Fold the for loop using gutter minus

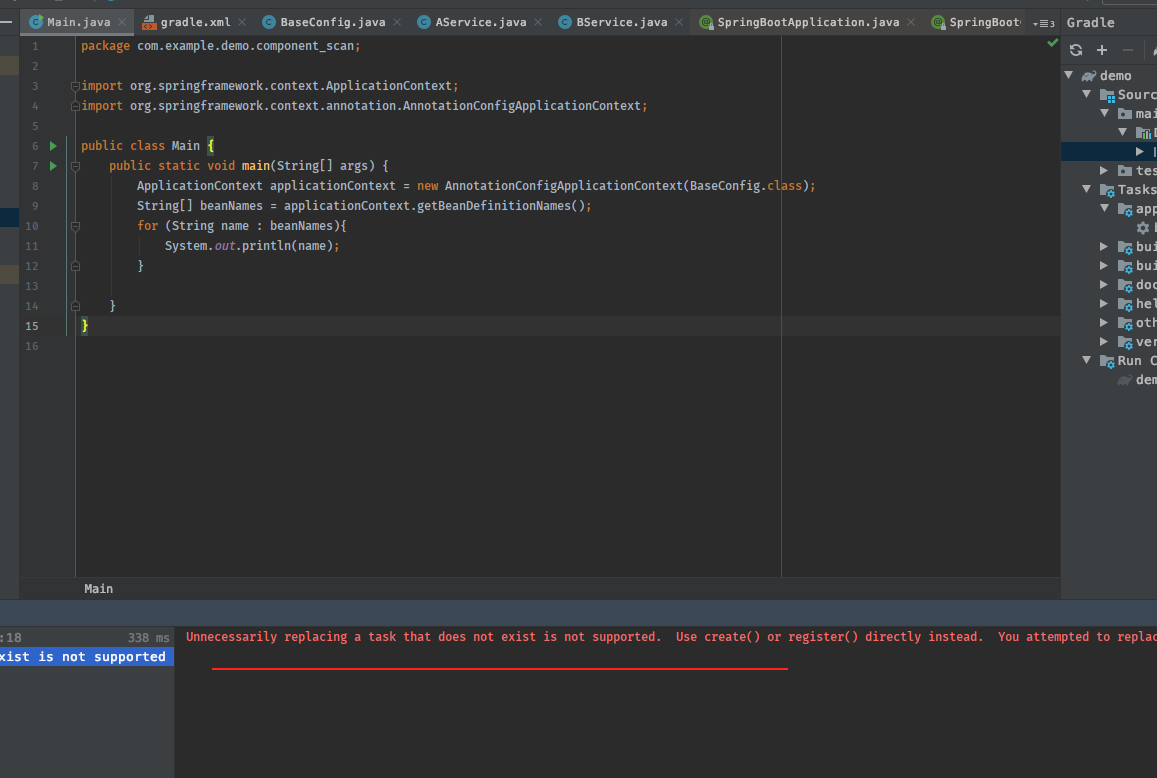(x=74, y=226)
